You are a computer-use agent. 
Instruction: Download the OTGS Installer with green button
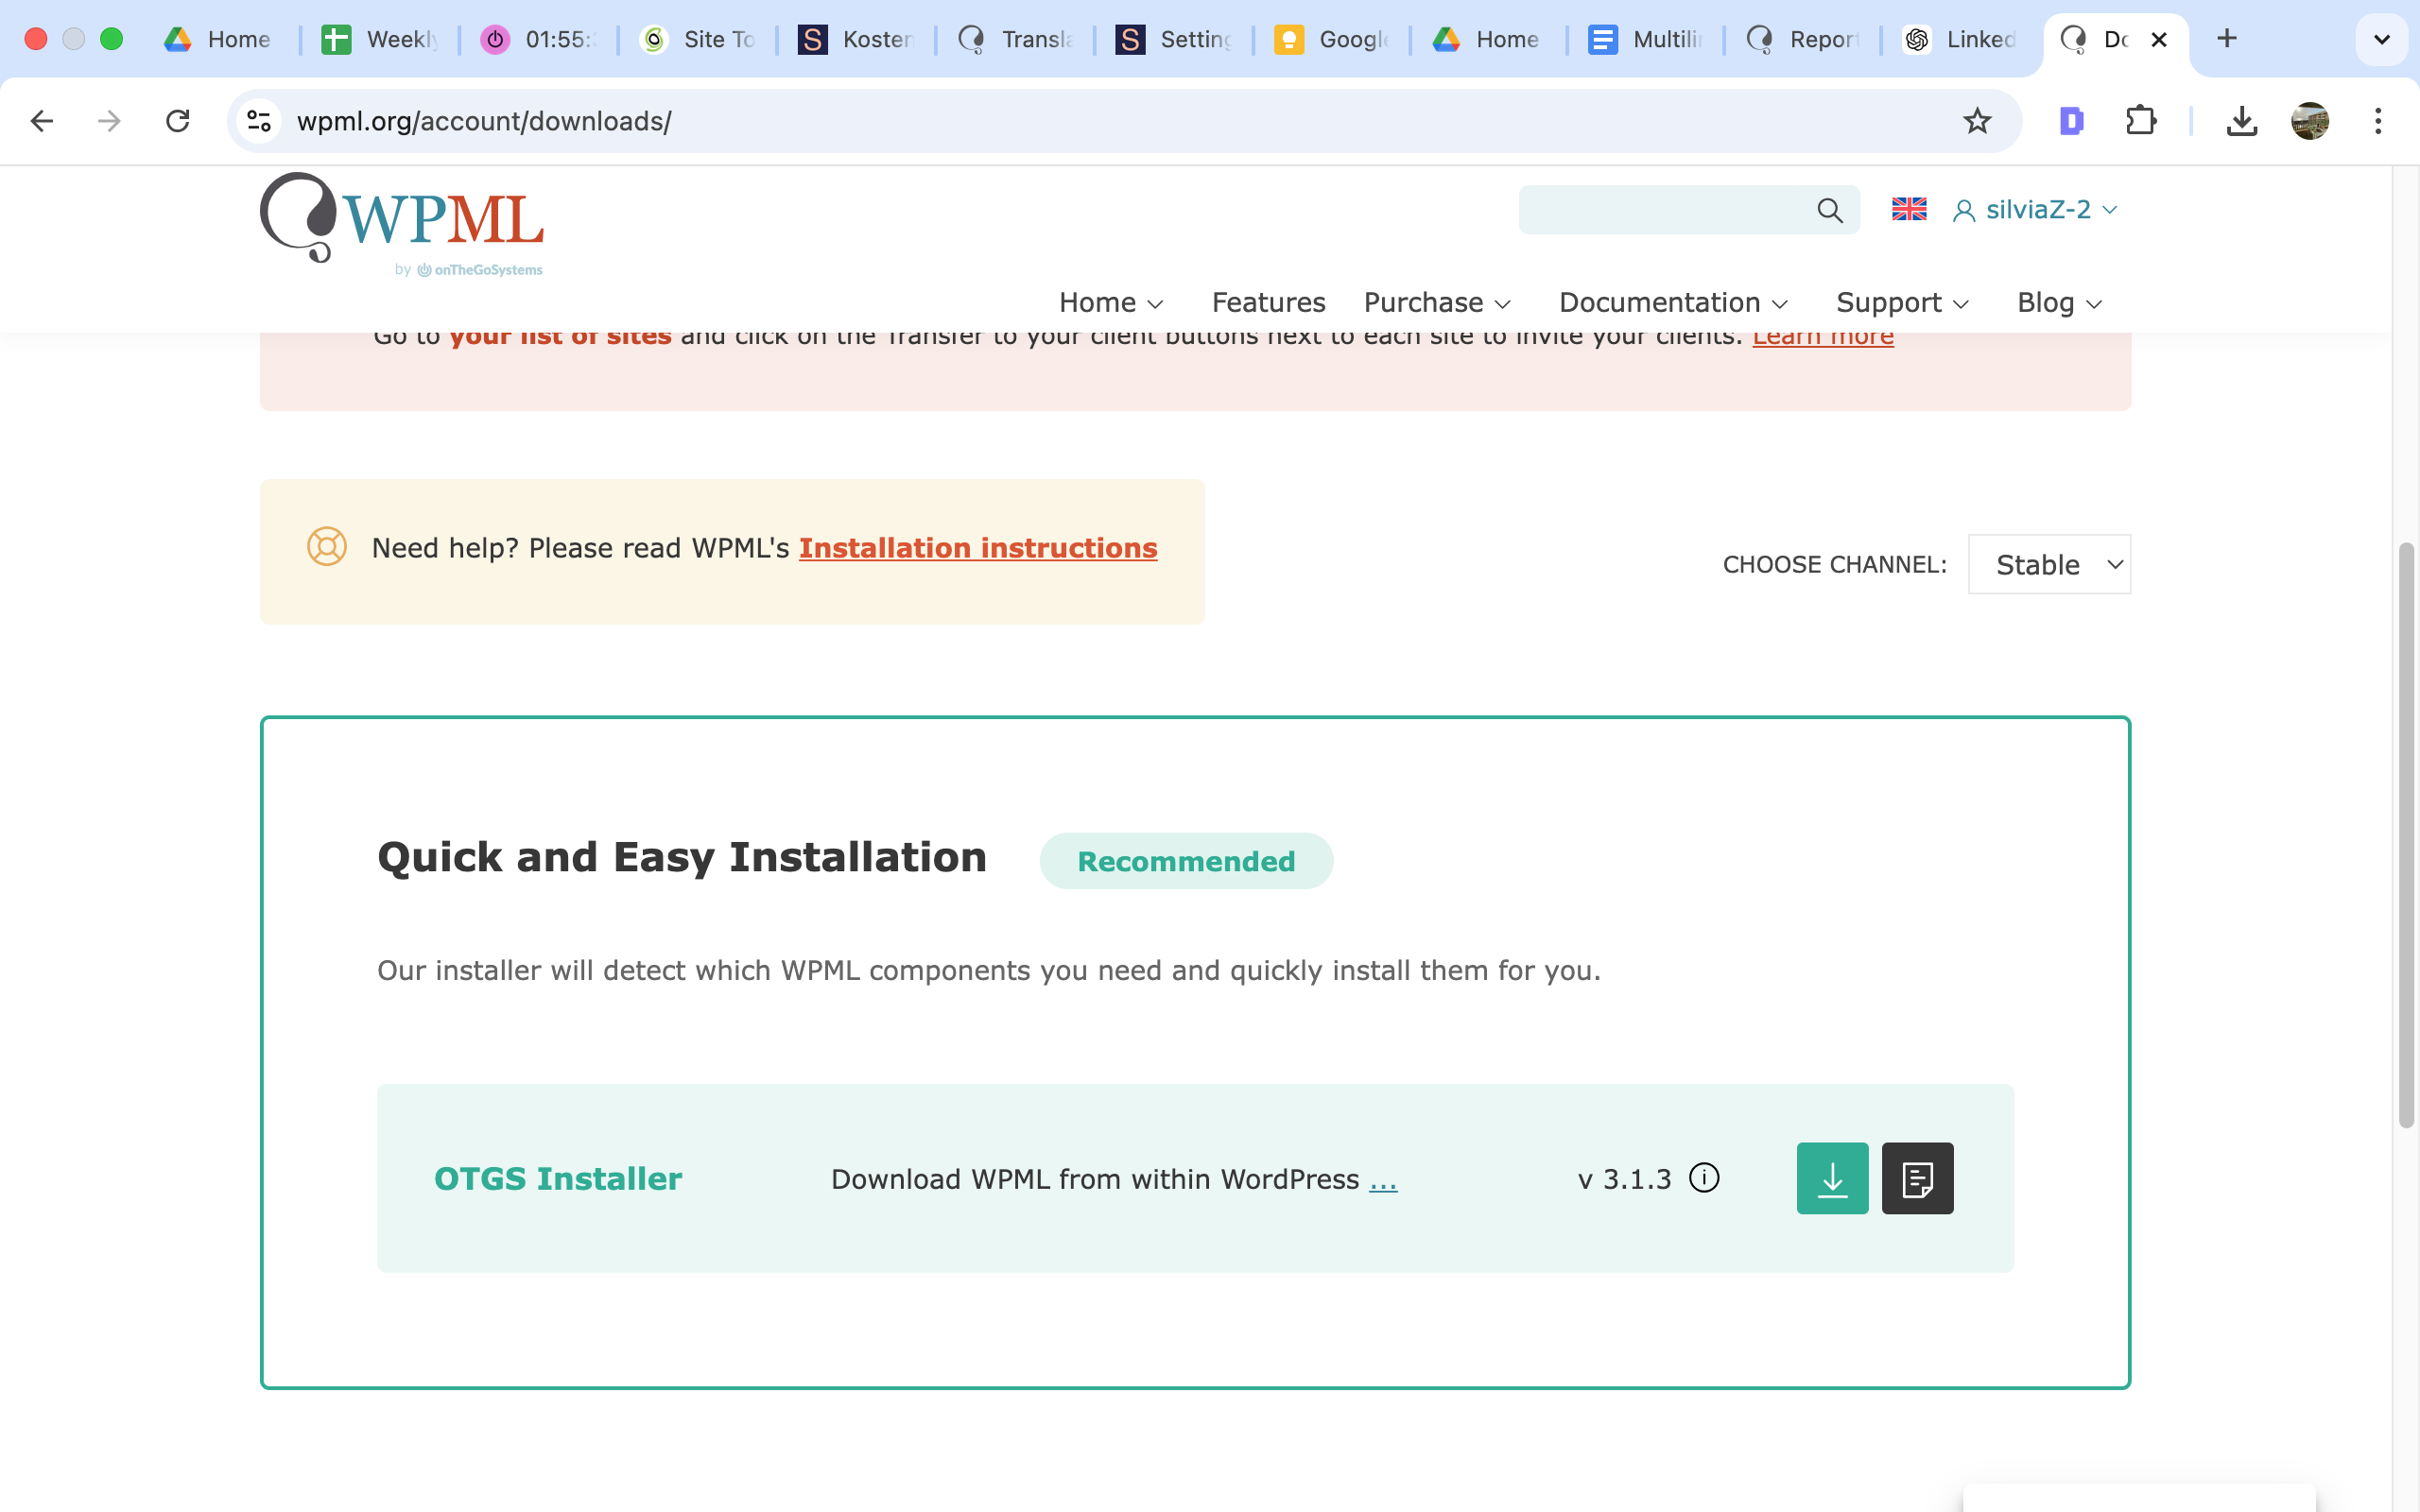[x=1832, y=1178]
